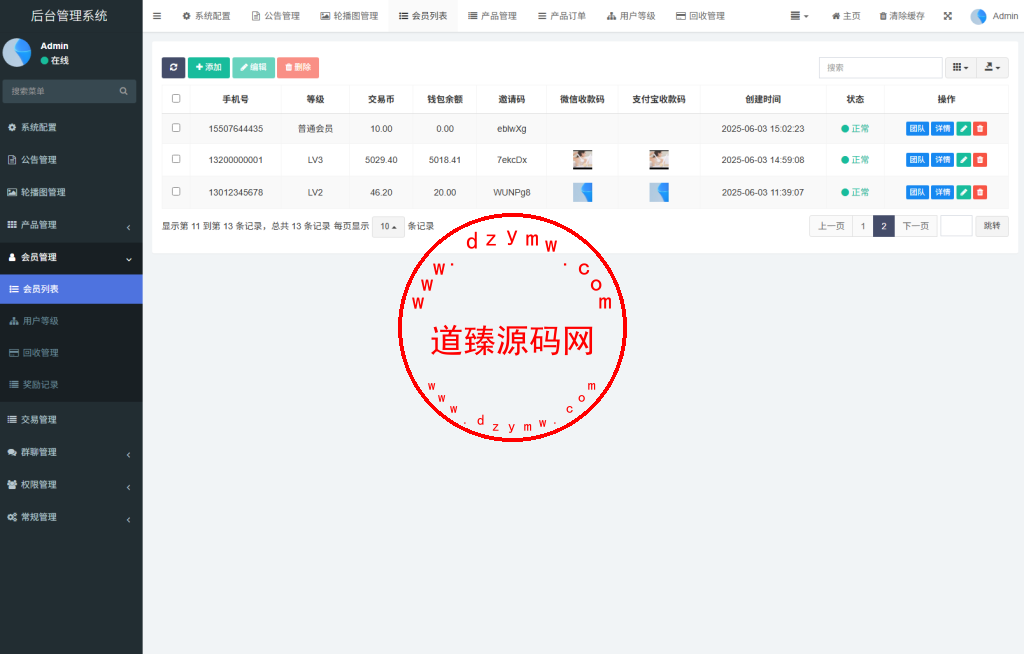Check the row for 15507644435
This screenshot has height=654, width=1024.
(176, 128)
